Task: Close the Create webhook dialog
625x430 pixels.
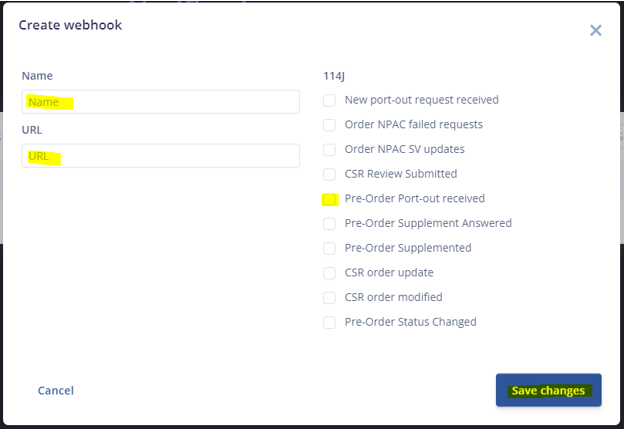Action: pos(595,30)
